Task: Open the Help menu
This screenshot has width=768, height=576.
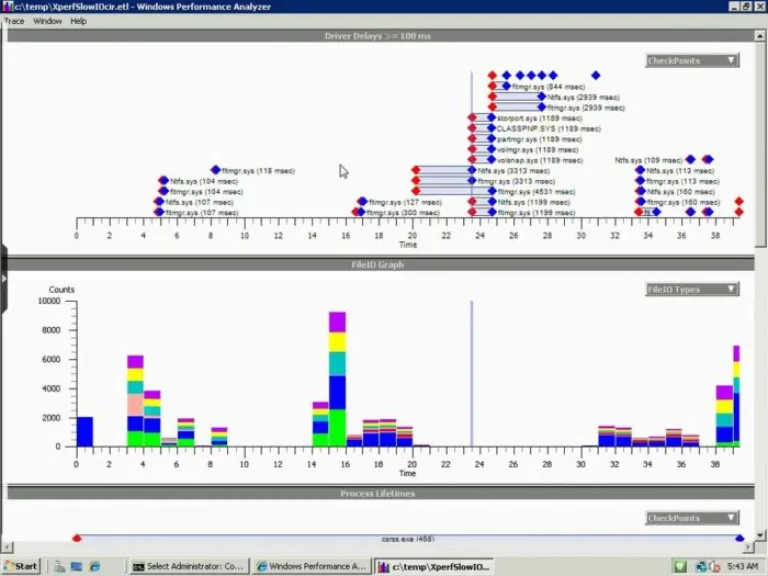Action: pos(78,21)
